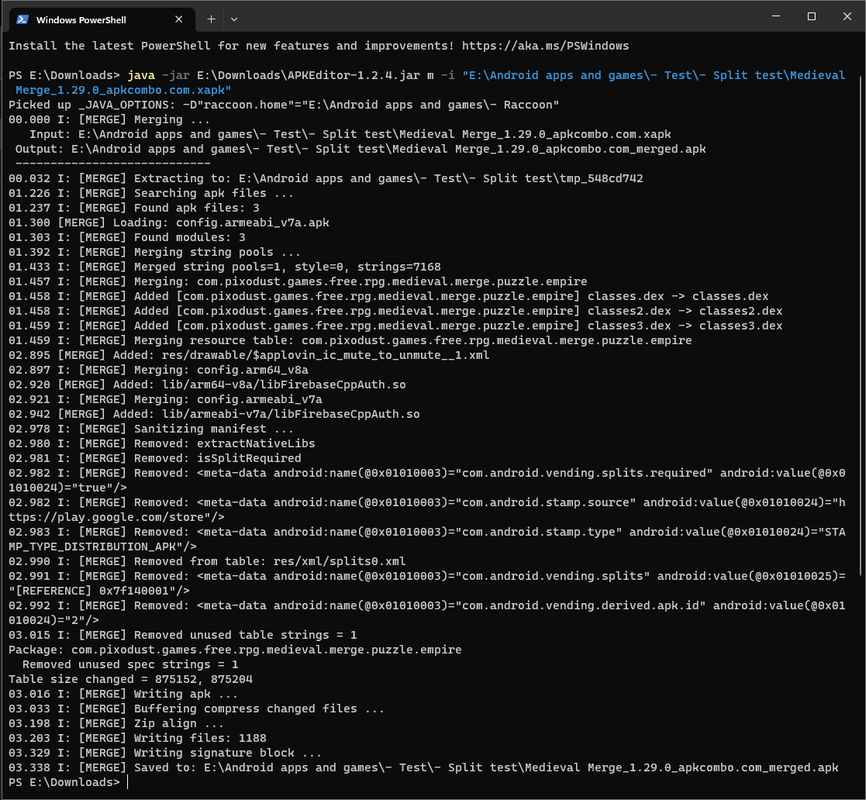Click 'Merging string pools ...' line

click(155, 252)
